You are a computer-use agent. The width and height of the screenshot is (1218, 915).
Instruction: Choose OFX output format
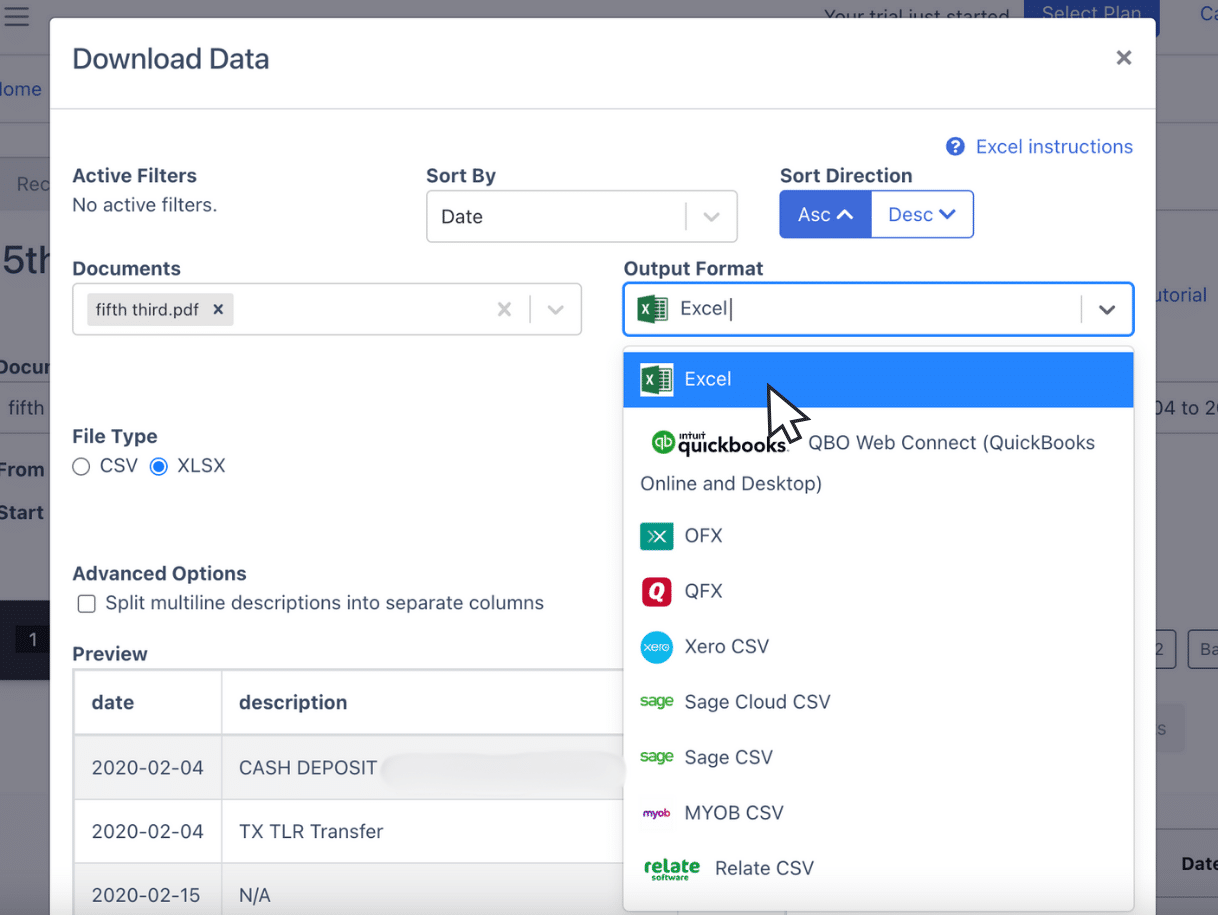click(878, 536)
